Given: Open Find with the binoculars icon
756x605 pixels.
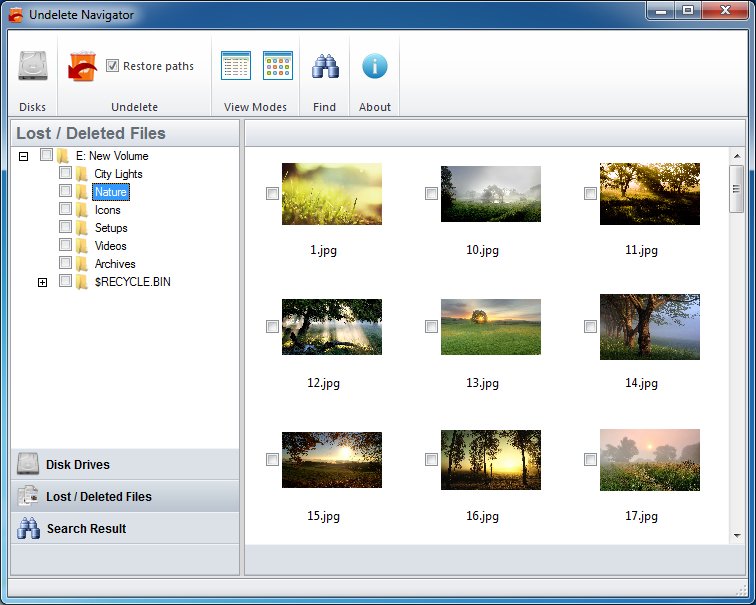Looking at the screenshot, I should tap(324, 67).
